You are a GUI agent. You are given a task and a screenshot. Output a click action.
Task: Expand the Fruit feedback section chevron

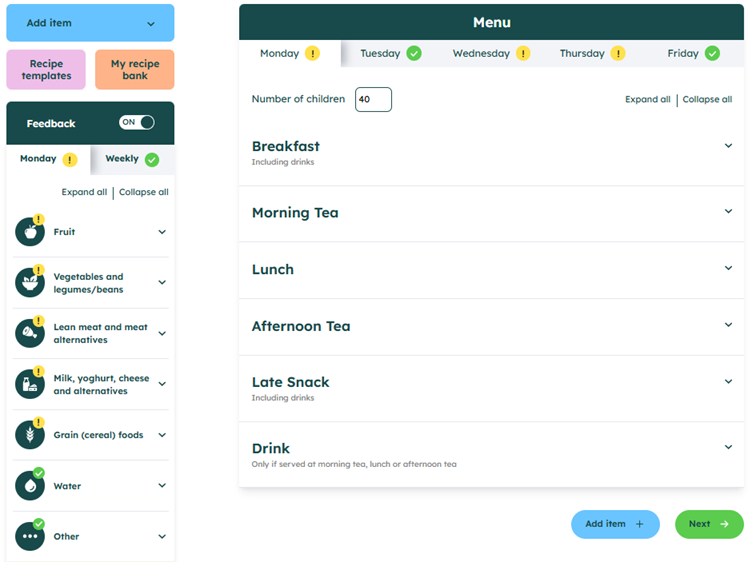pyautogui.click(x=162, y=232)
